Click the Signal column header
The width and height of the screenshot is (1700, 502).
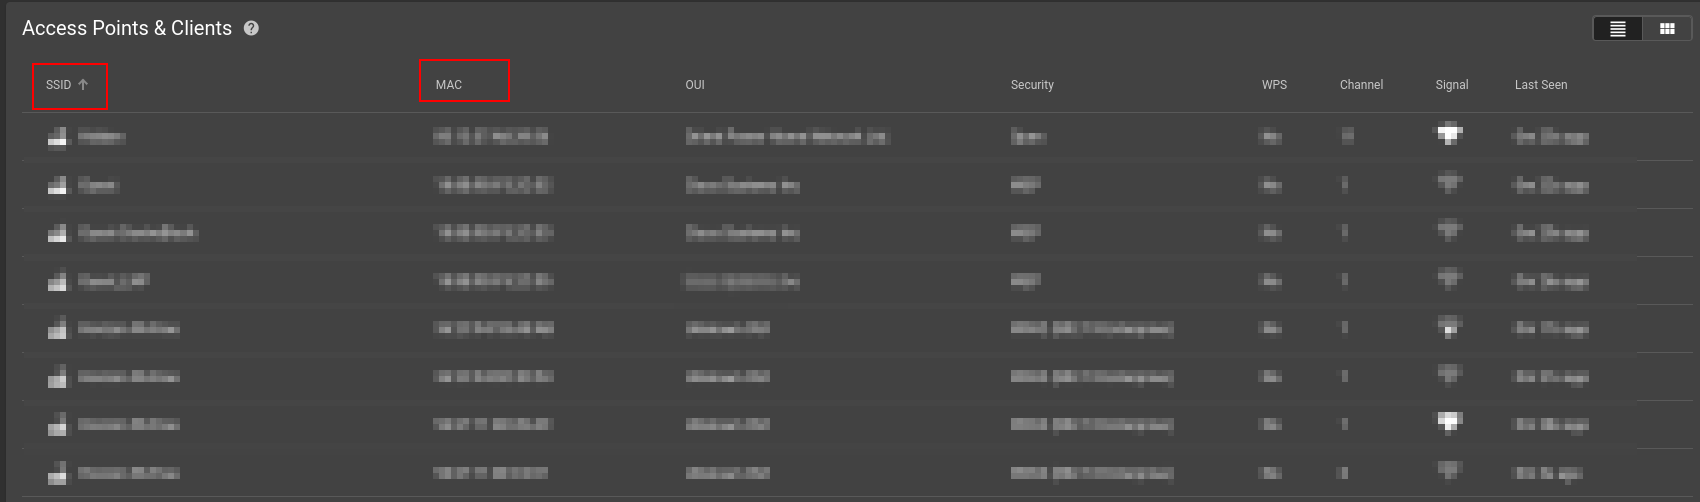coord(1451,85)
